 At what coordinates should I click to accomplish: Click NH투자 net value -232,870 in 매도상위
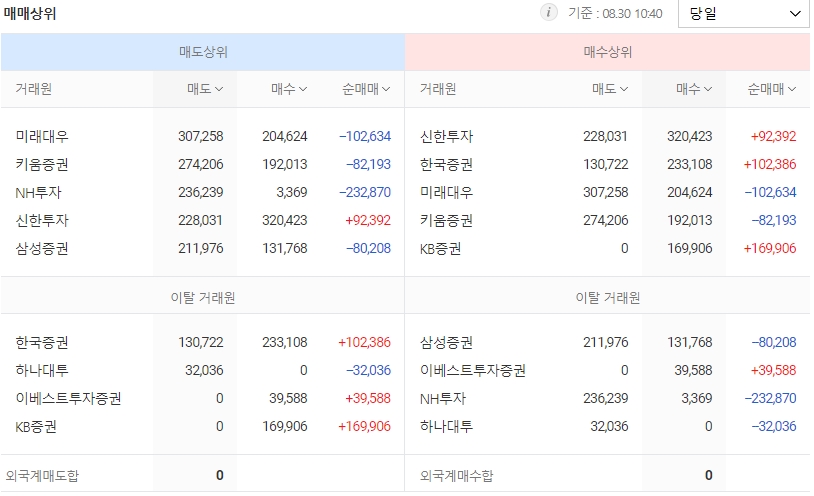(x=365, y=192)
